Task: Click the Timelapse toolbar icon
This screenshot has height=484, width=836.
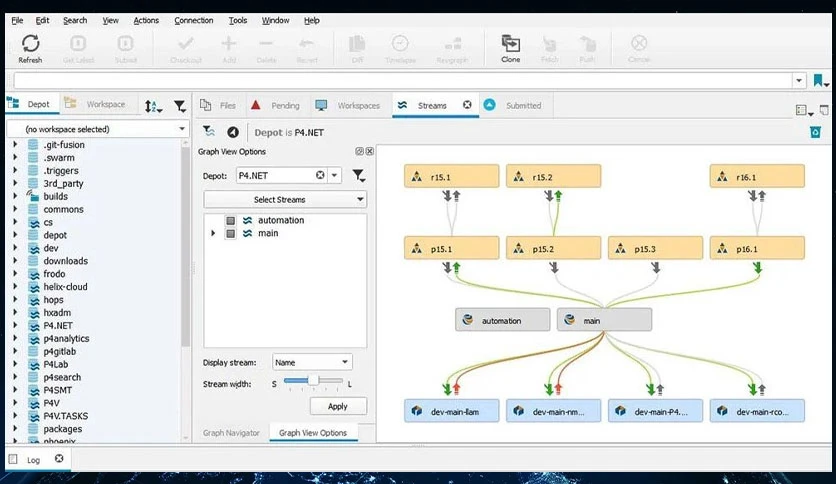Action: pos(400,44)
